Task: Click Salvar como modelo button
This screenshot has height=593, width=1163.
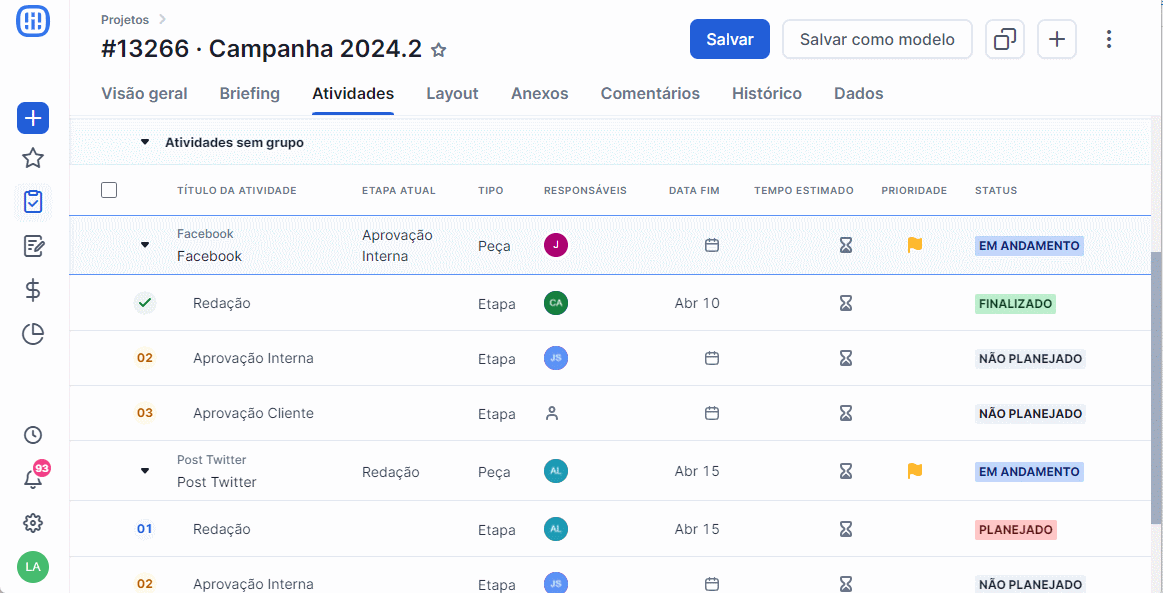Action: coord(877,39)
